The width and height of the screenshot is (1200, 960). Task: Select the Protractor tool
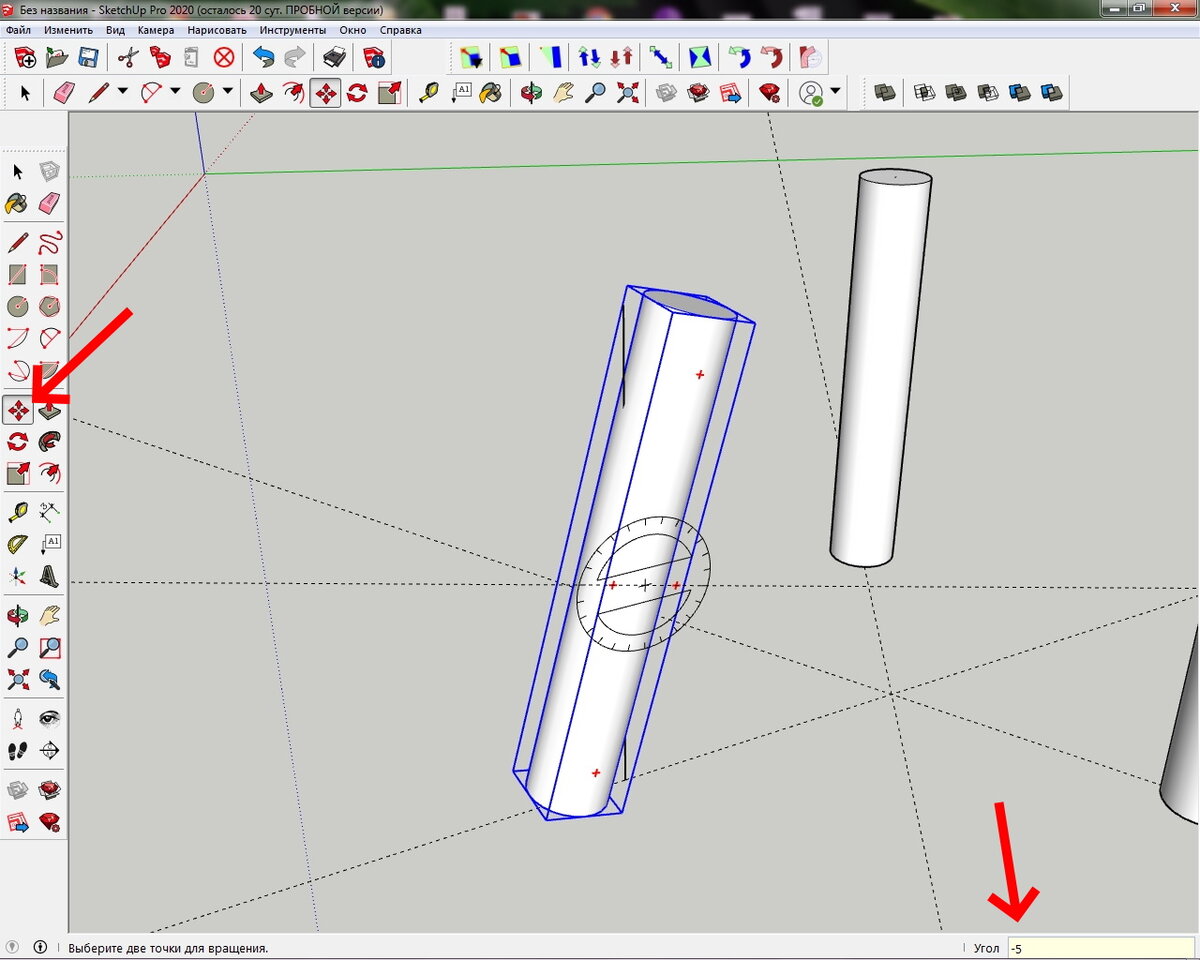pyautogui.click(x=17, y=544)
